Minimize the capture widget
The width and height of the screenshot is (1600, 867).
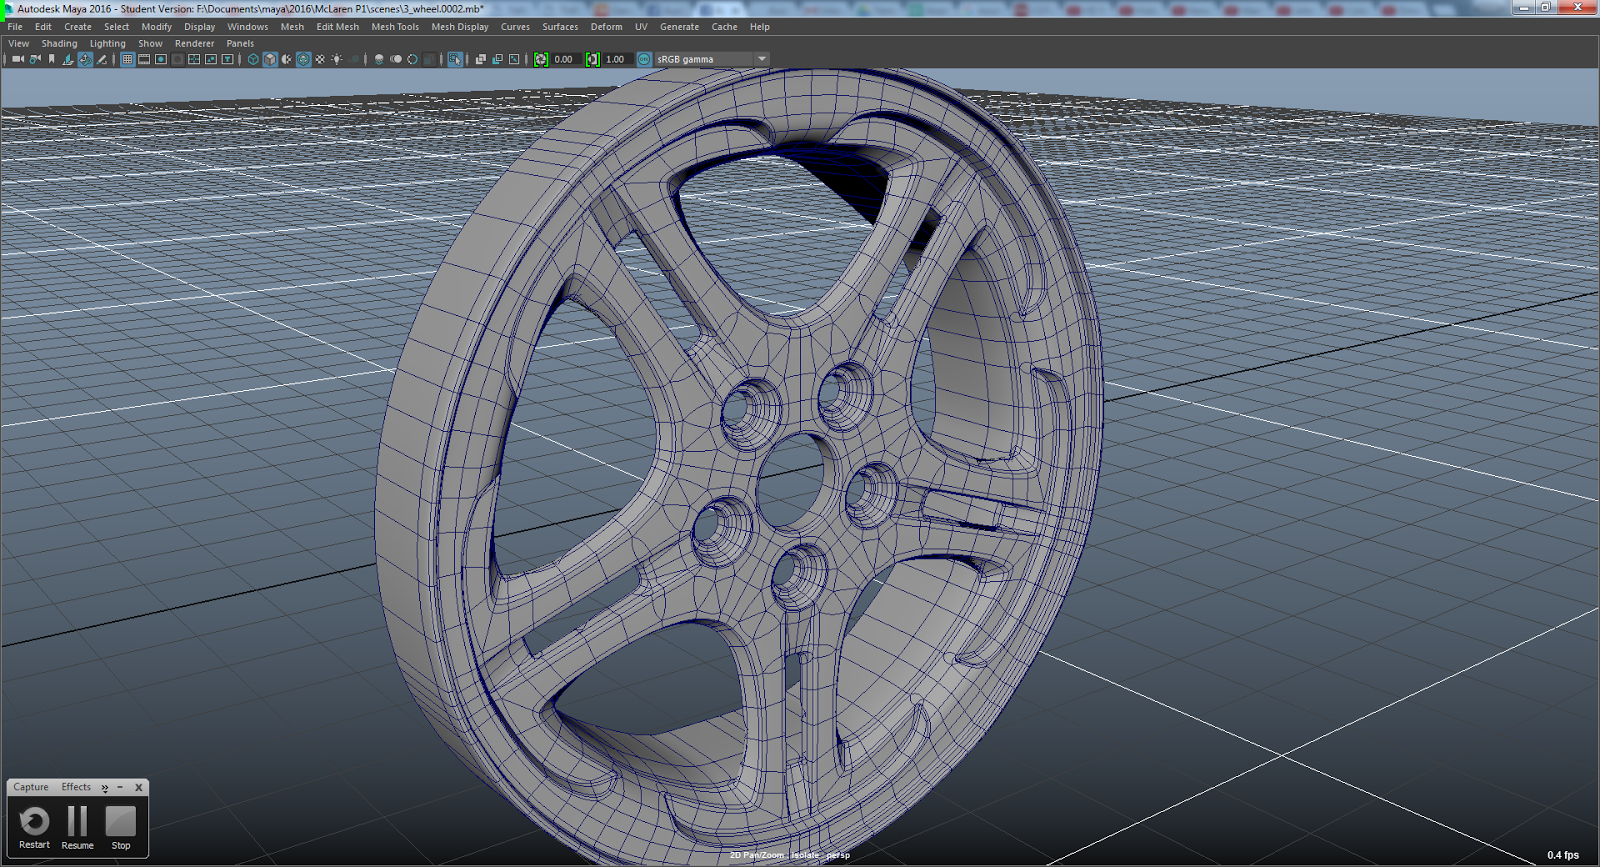pyautogui.click(x=120, y=788)
